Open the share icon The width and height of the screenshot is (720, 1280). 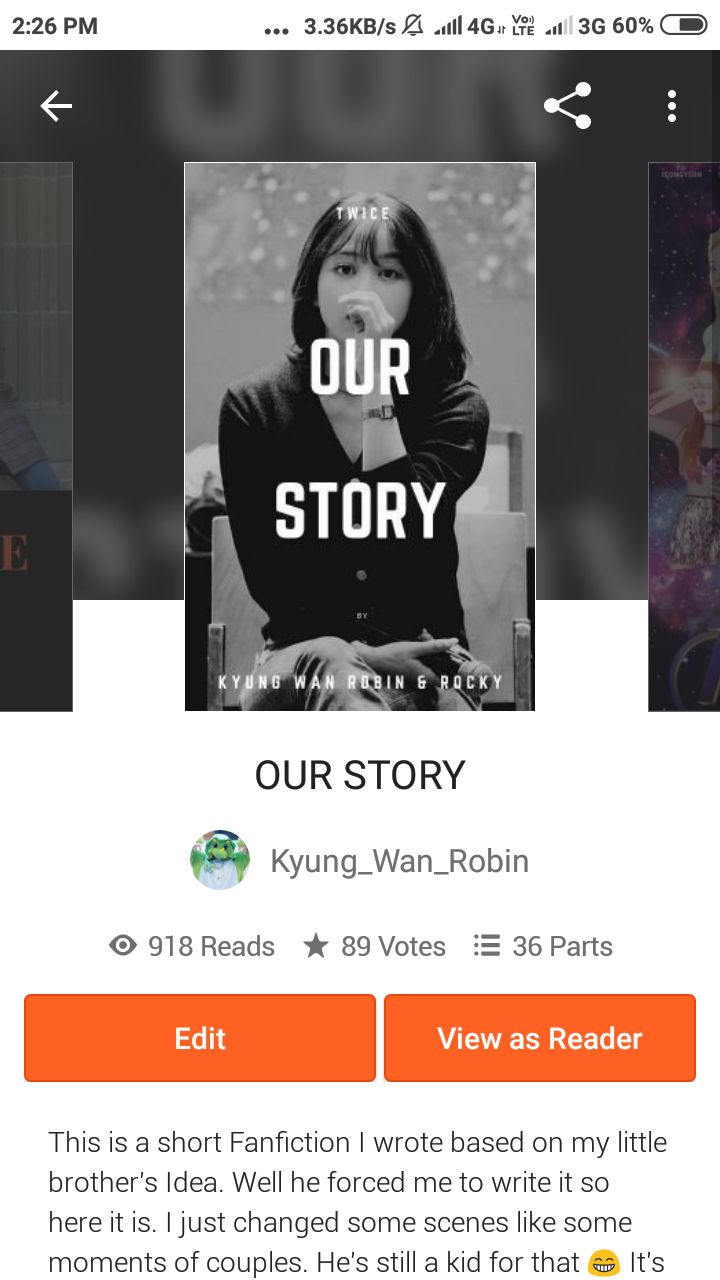click(x=567, y=106)
